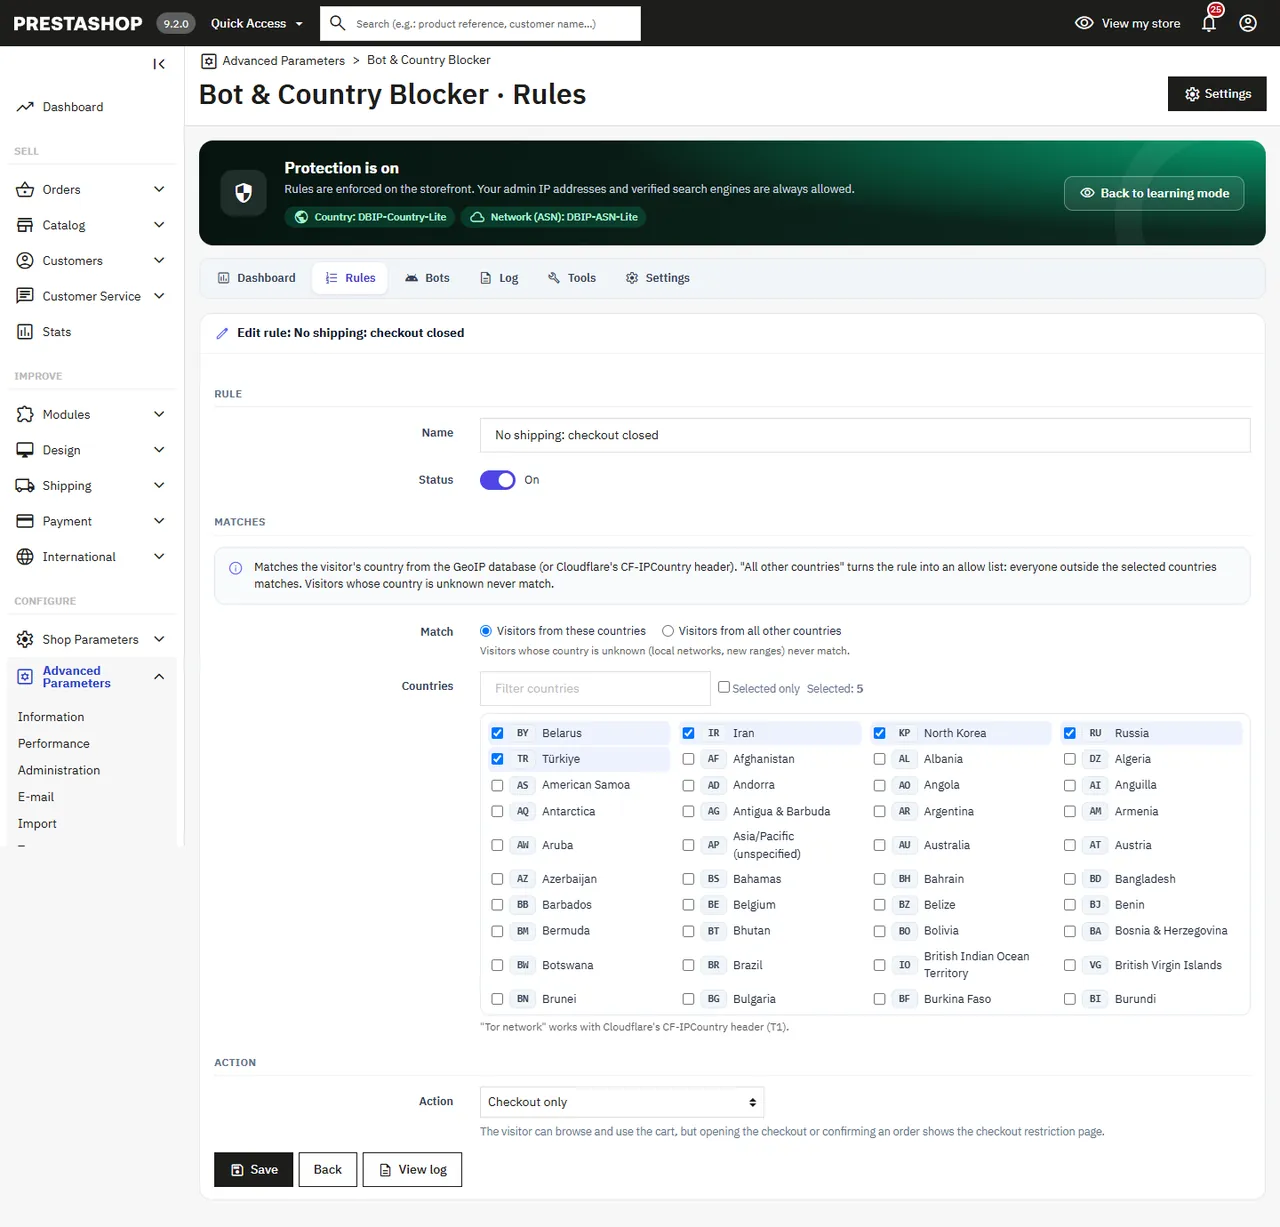Open Stats chart icon
This screenshot has height=1227, width=1280.
click(x=25, y=332)
